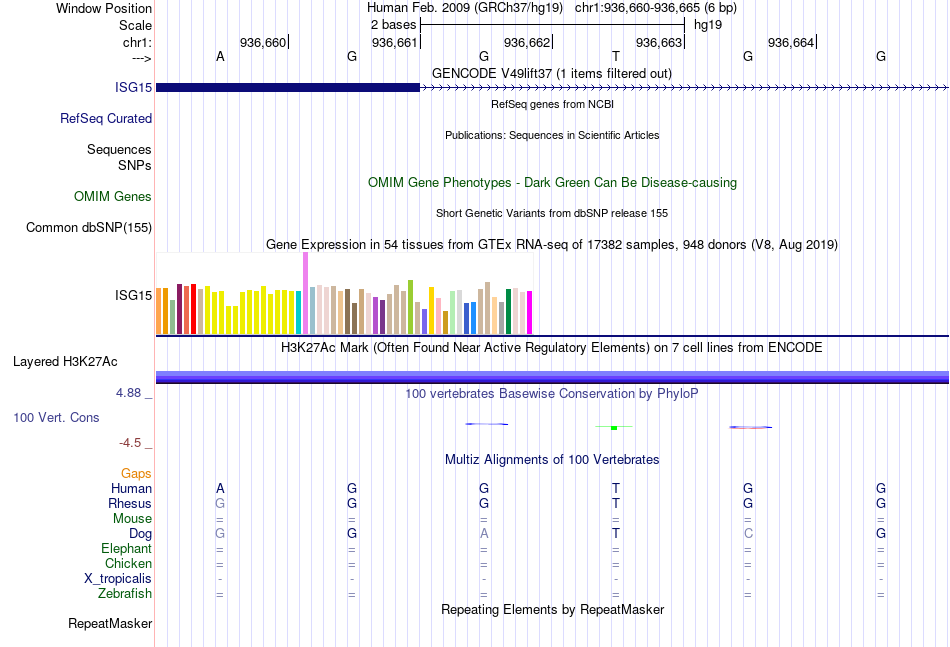Click the RefSeq genes from NCBI title
950x647 pixels.
click(x=552, y=104)
